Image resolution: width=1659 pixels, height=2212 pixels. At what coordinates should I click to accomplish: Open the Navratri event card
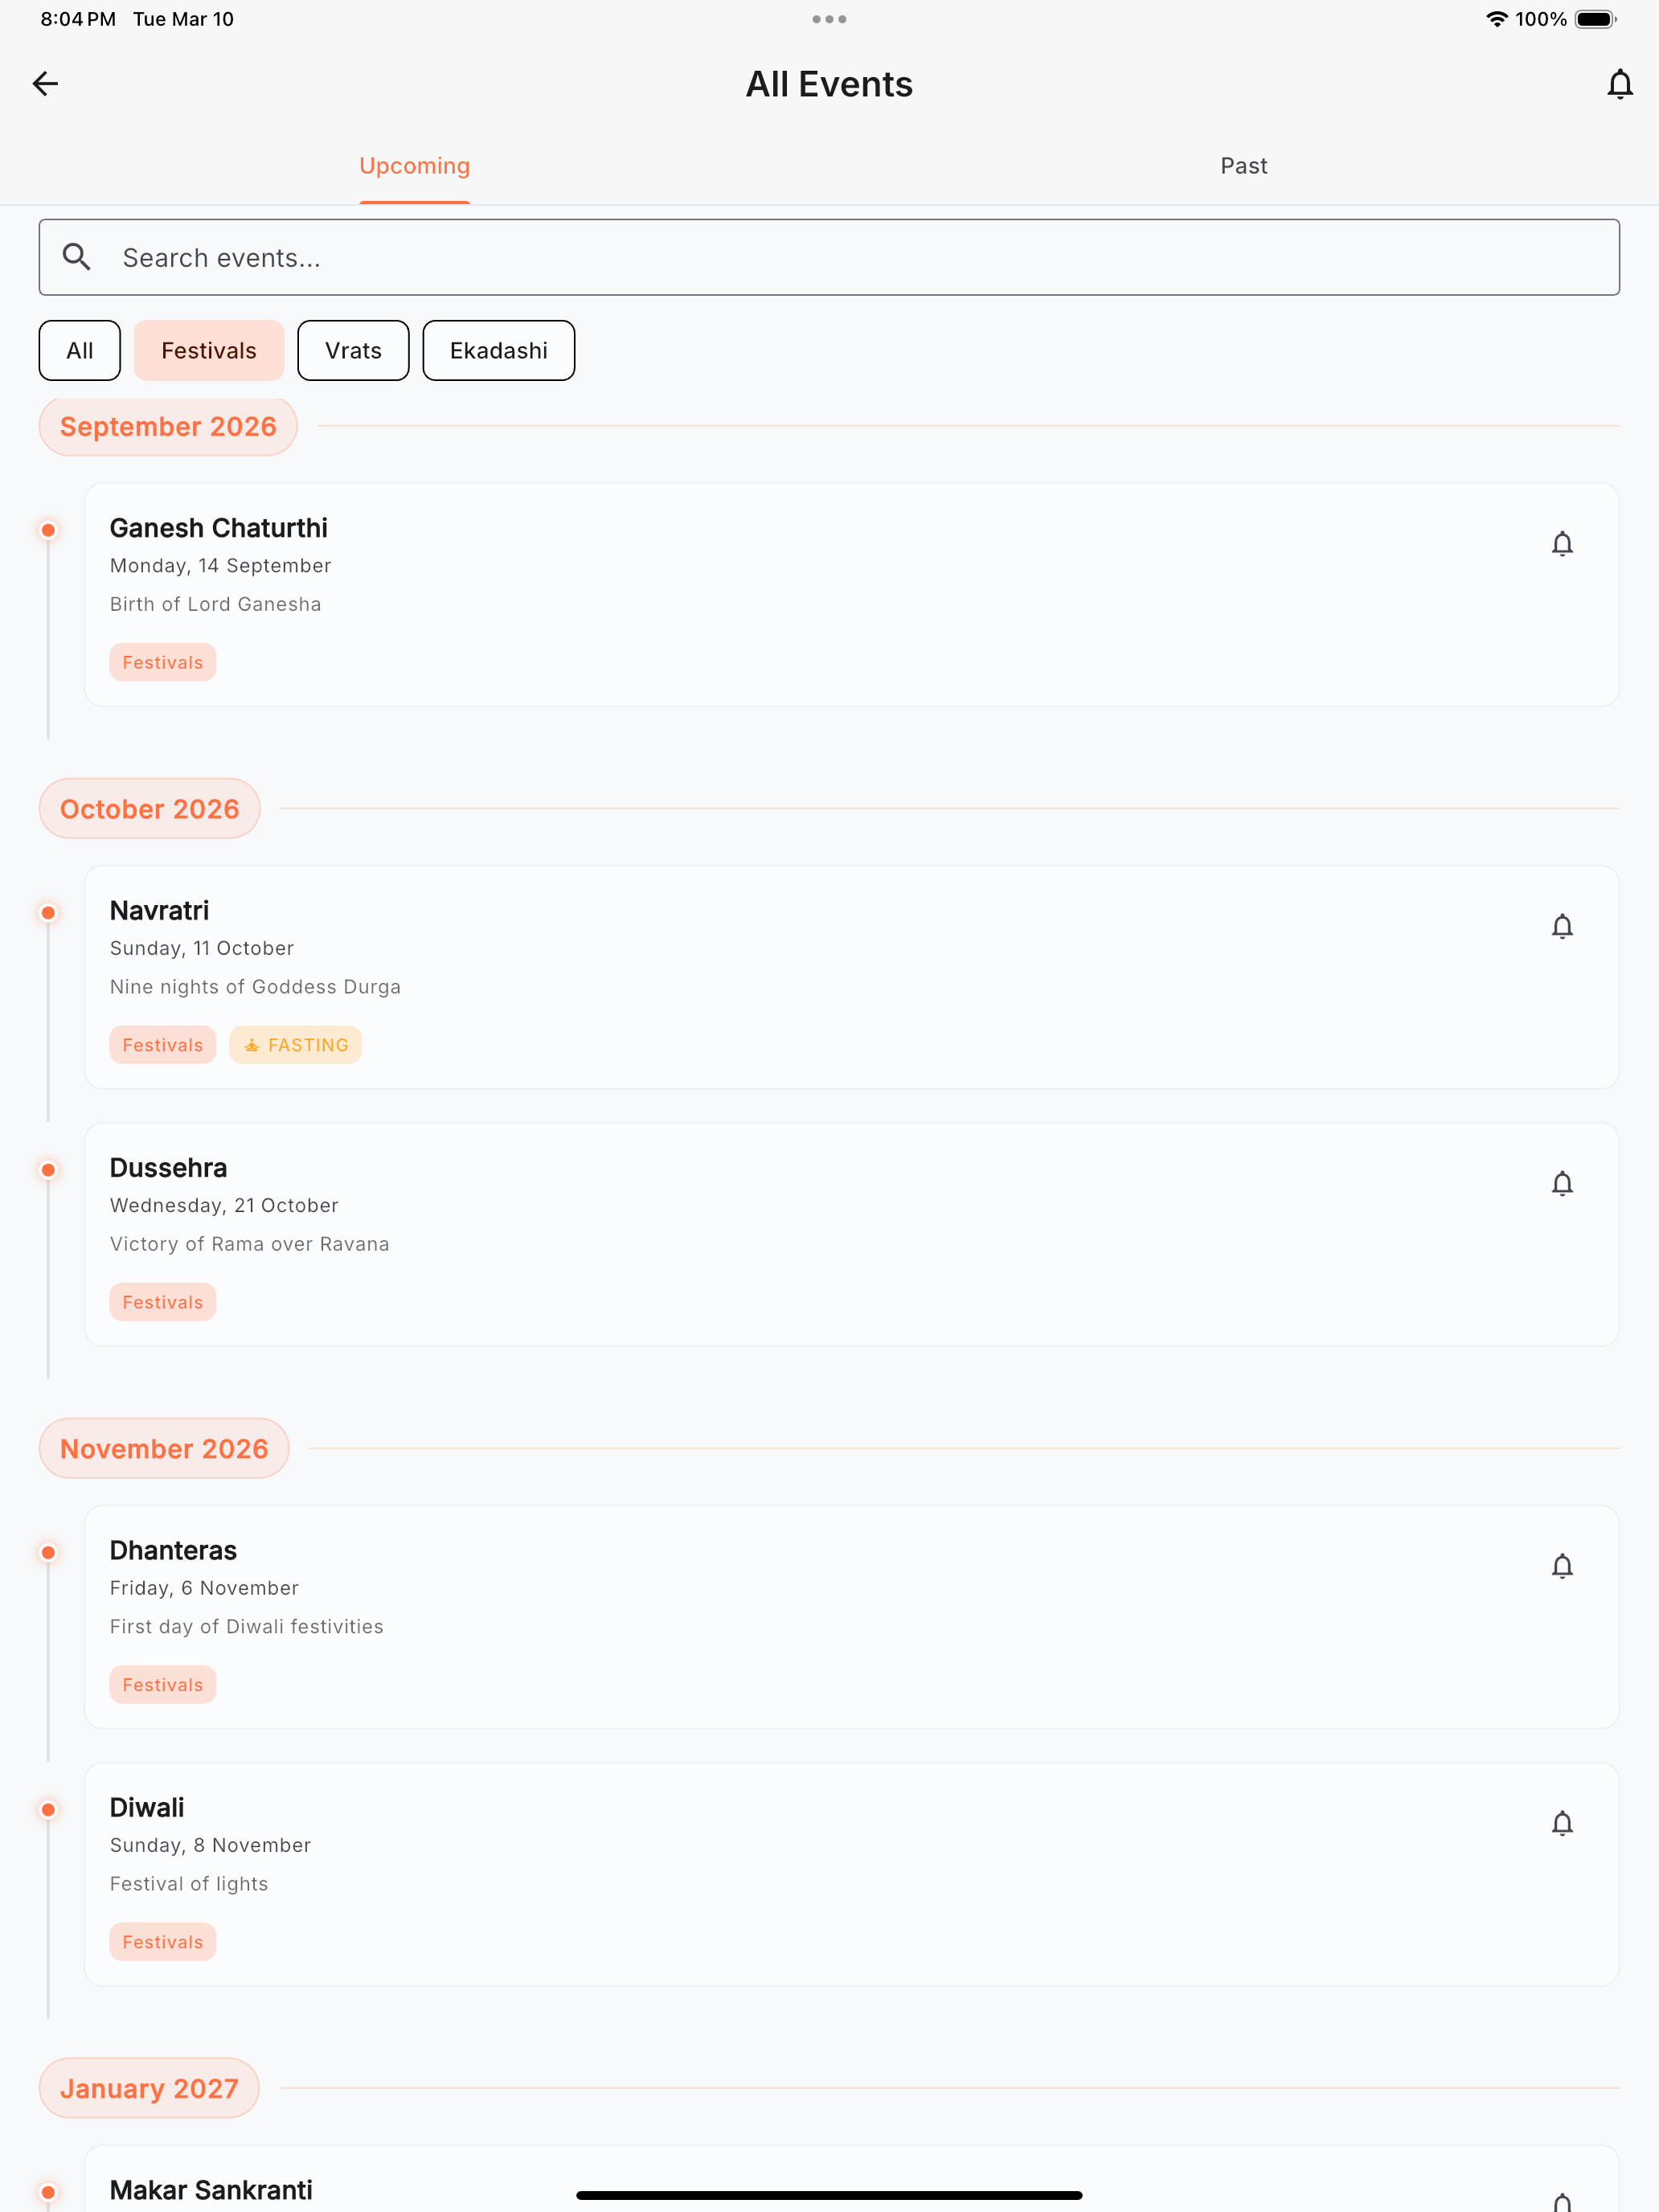(x=852, y=977)
